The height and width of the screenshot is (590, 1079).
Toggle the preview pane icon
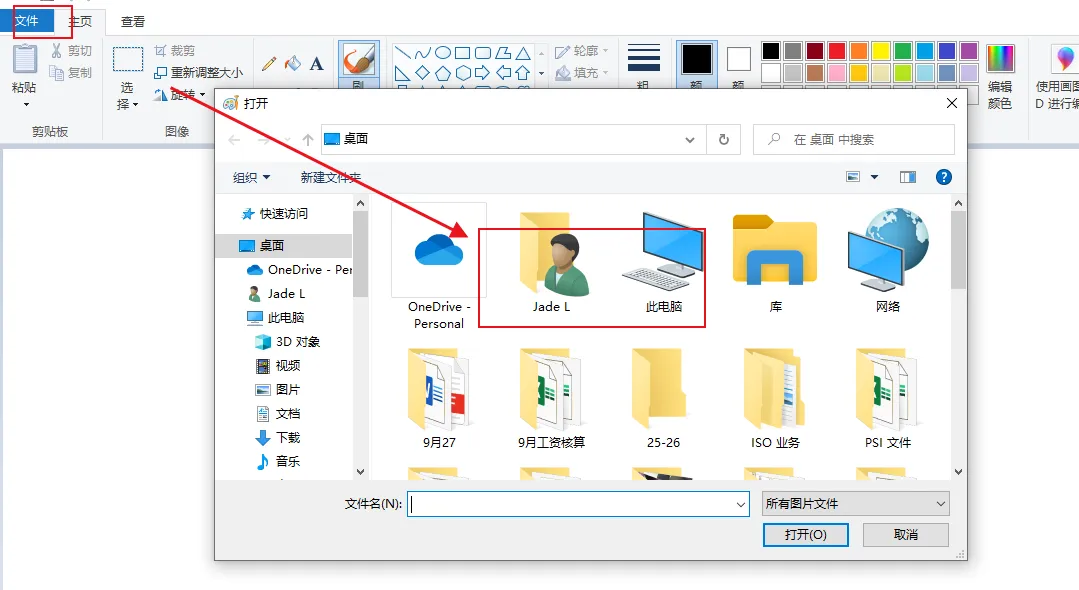tap(908, 177)
